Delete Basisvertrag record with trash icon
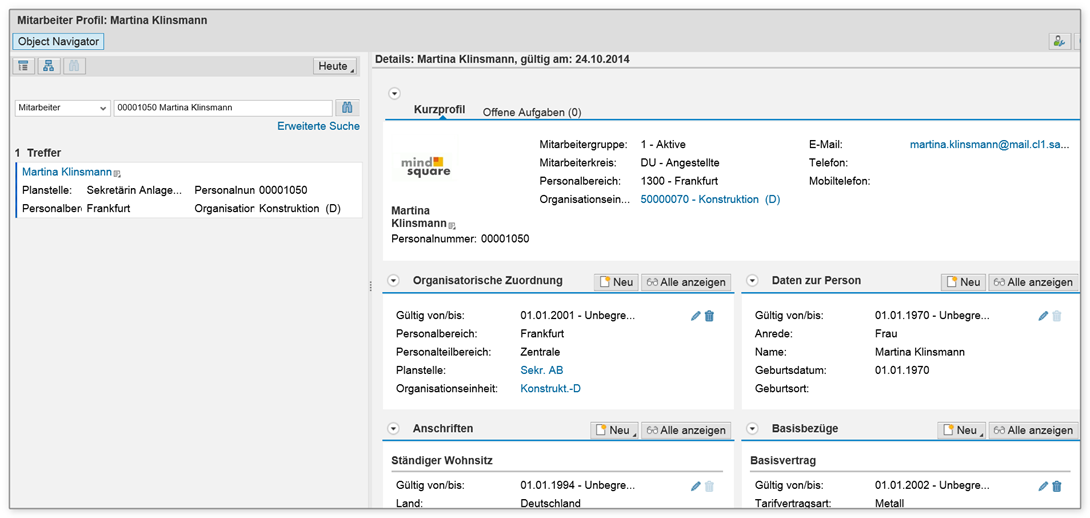 point(1057,487)
